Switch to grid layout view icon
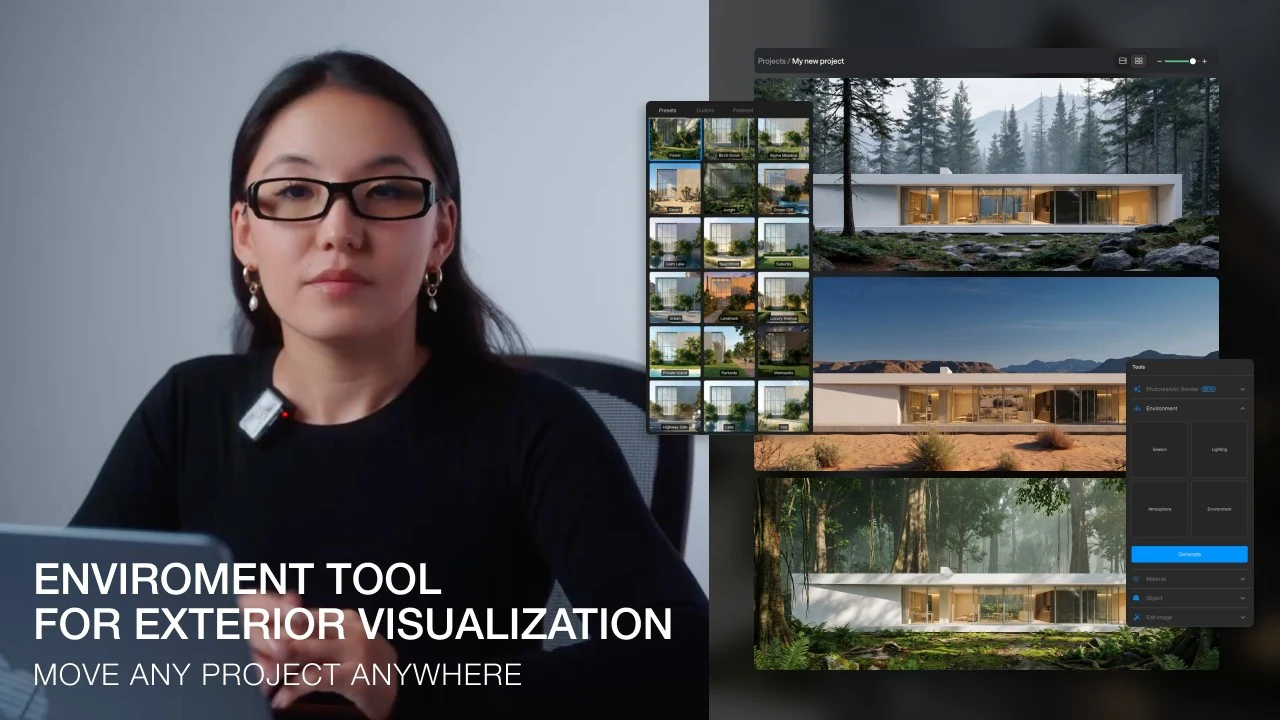 click(x=1138, y=61)
